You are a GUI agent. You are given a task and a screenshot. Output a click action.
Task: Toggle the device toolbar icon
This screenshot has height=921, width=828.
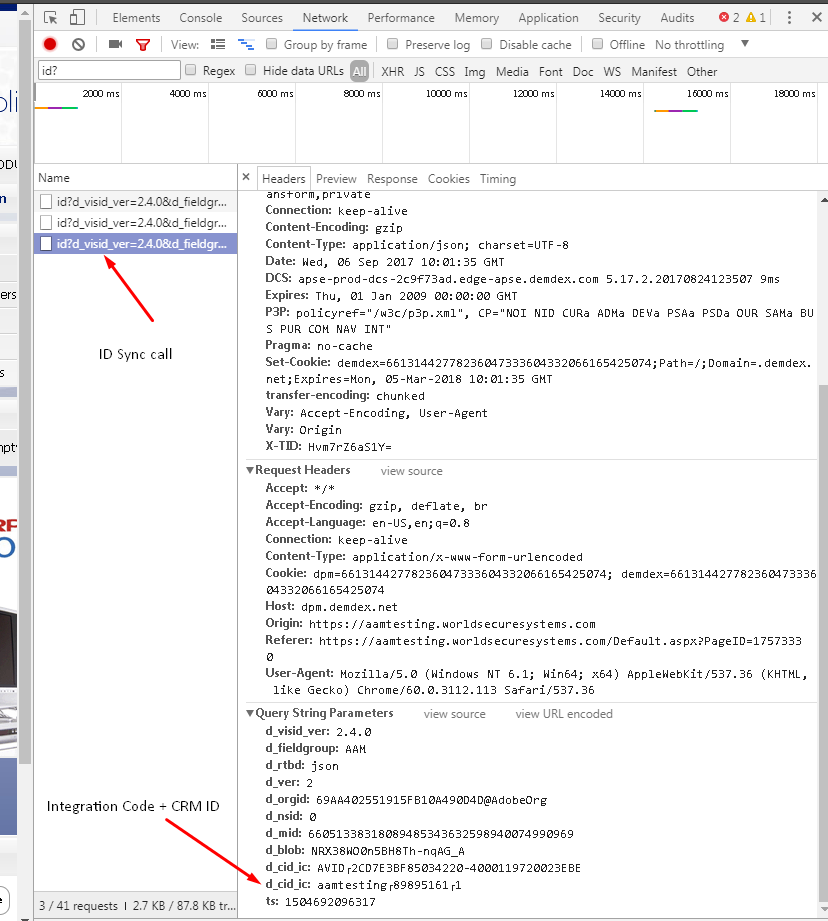coord(77,18)
